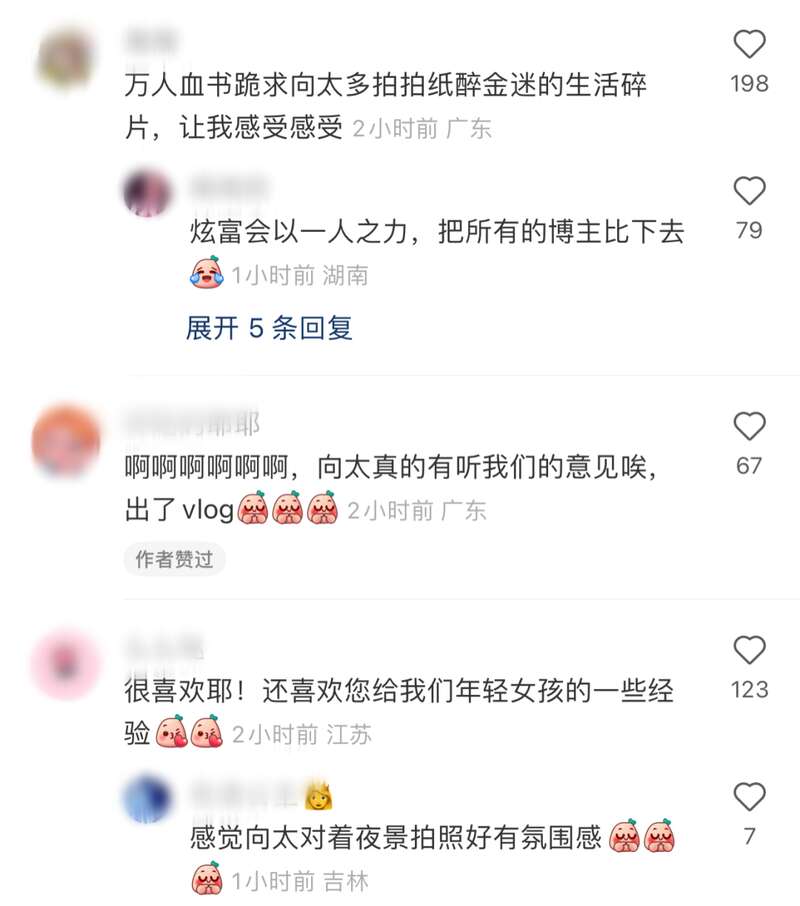Tap the comment 很喜欢耶！还喜欢您给我们

point(399,712)
